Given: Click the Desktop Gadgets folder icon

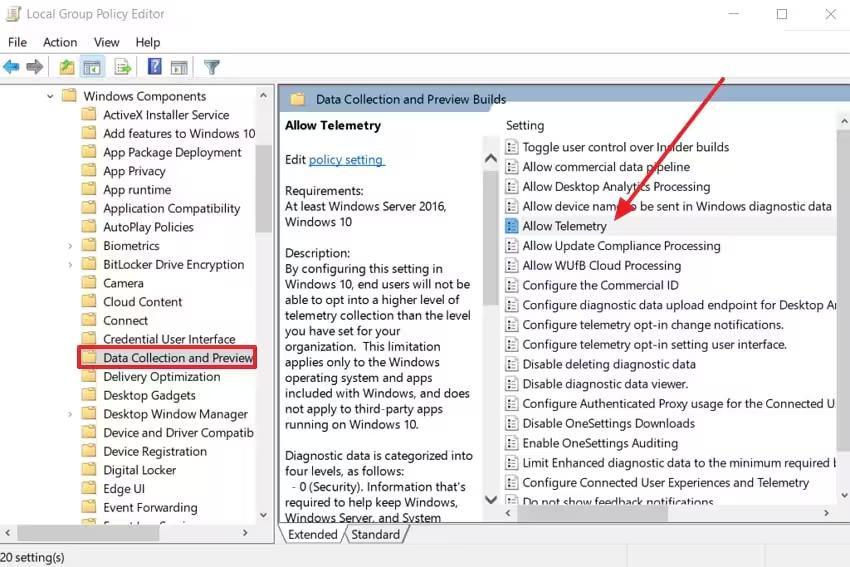Looking at the screenshot, I should (x=88, y=395).
